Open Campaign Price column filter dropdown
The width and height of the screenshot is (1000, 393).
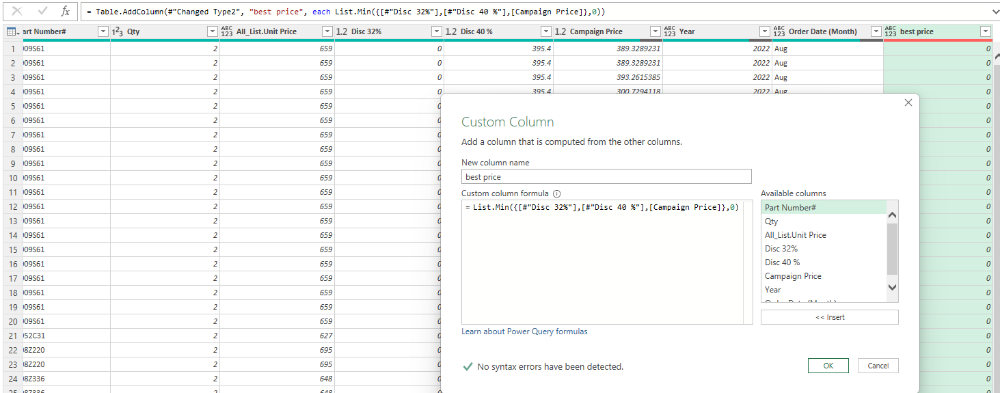pyautogui.click(x=656, y=31)
